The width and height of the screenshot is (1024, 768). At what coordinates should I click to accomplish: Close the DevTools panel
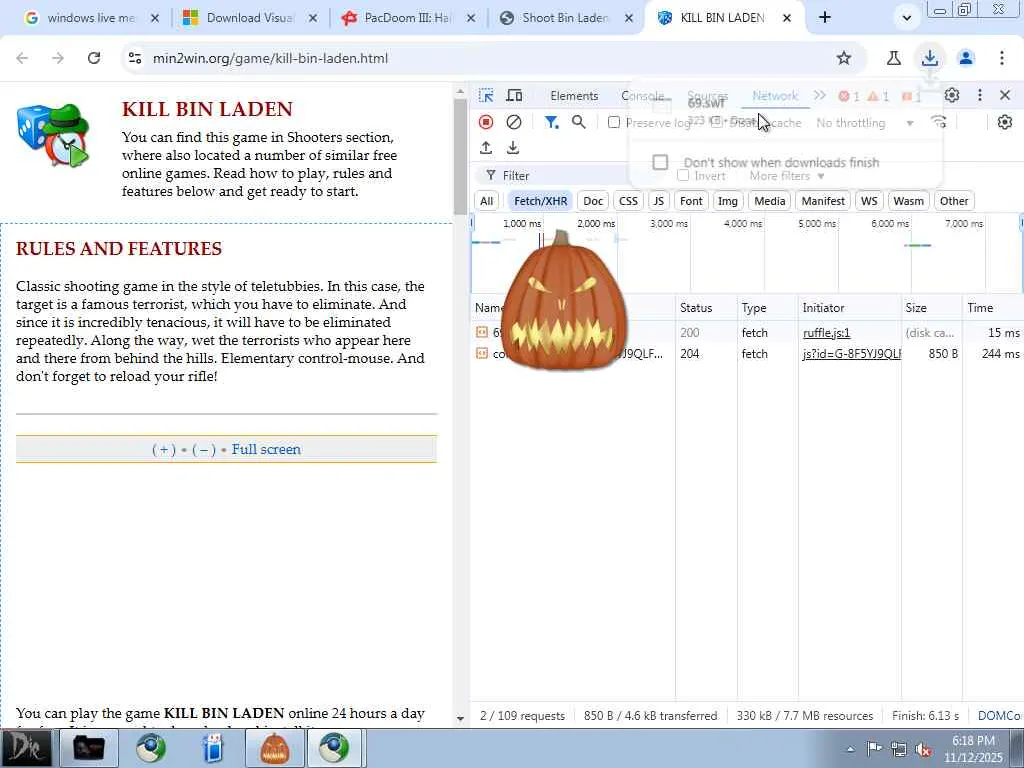pos(1005,95)
